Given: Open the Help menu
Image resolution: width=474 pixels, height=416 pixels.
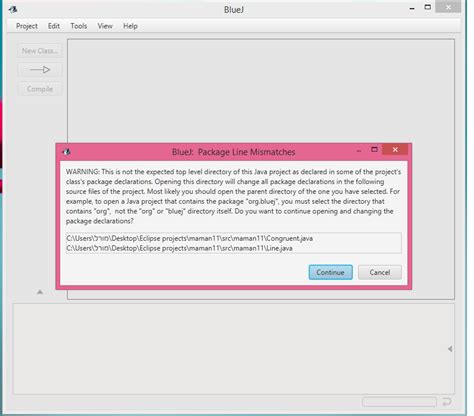Looking at the screenshot, I should click(130, 26).
